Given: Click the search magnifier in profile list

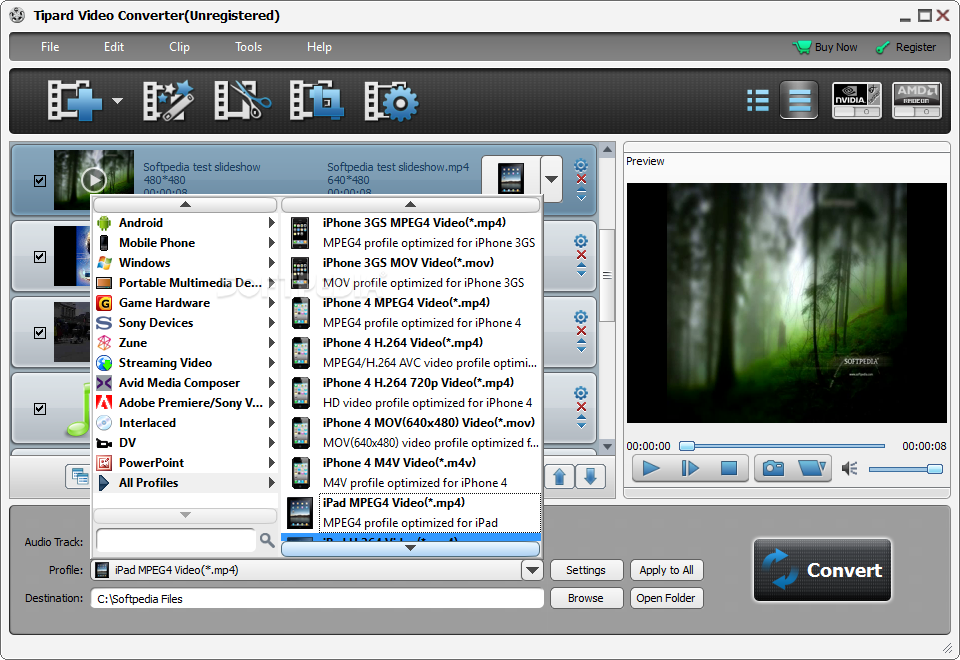Looking at the screenshot, I should [x=267, y=540].
